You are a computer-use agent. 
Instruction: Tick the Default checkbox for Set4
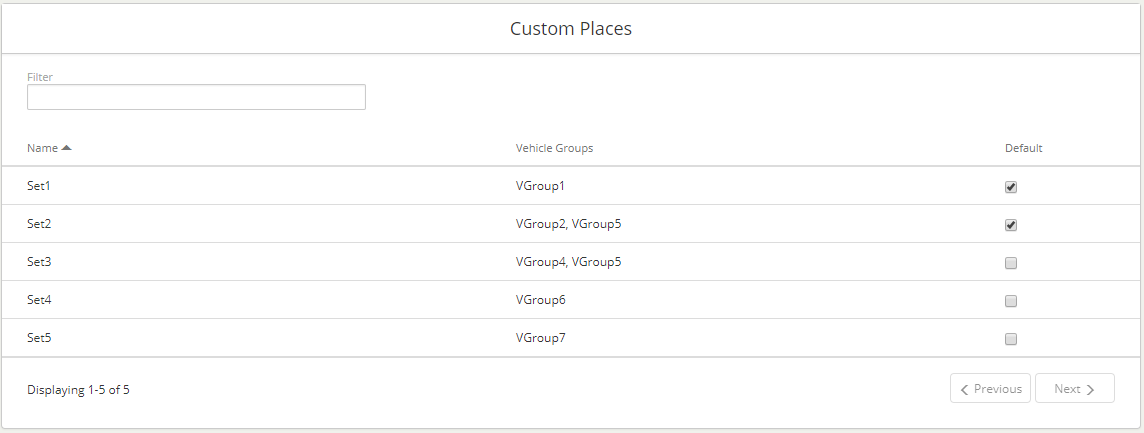coord(1010,301)
